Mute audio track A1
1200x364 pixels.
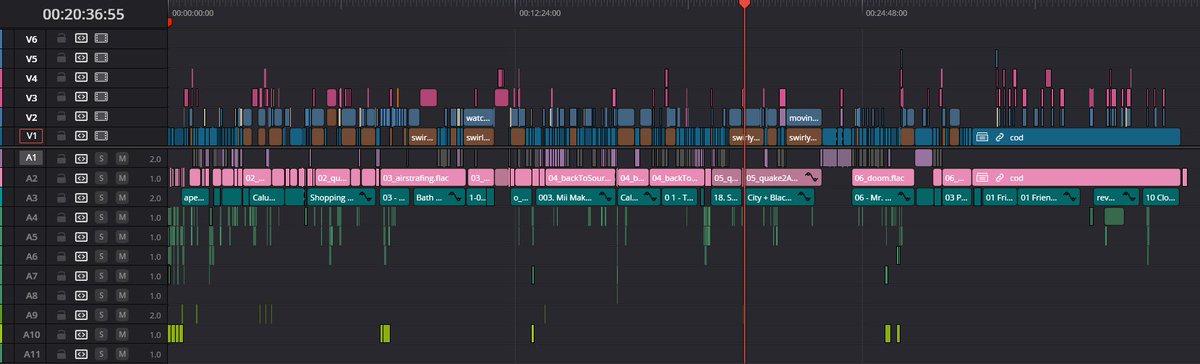tap(122, 158)
